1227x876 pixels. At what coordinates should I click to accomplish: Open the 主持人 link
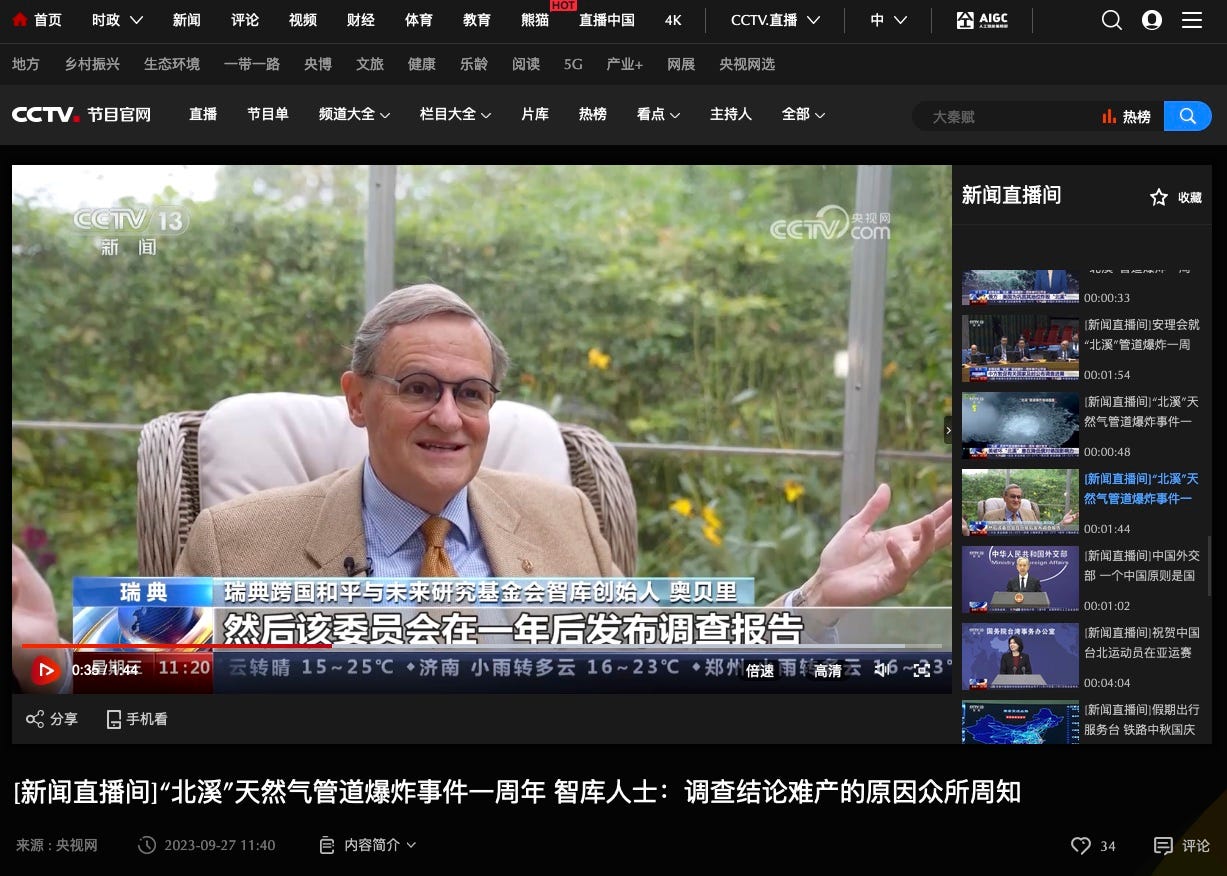pos(731,115)
